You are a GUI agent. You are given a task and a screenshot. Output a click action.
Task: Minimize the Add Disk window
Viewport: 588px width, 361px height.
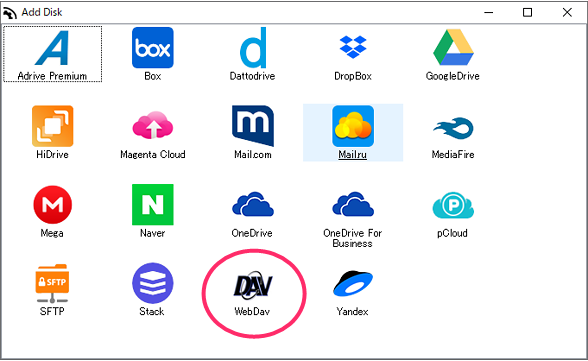coord(489,12)
